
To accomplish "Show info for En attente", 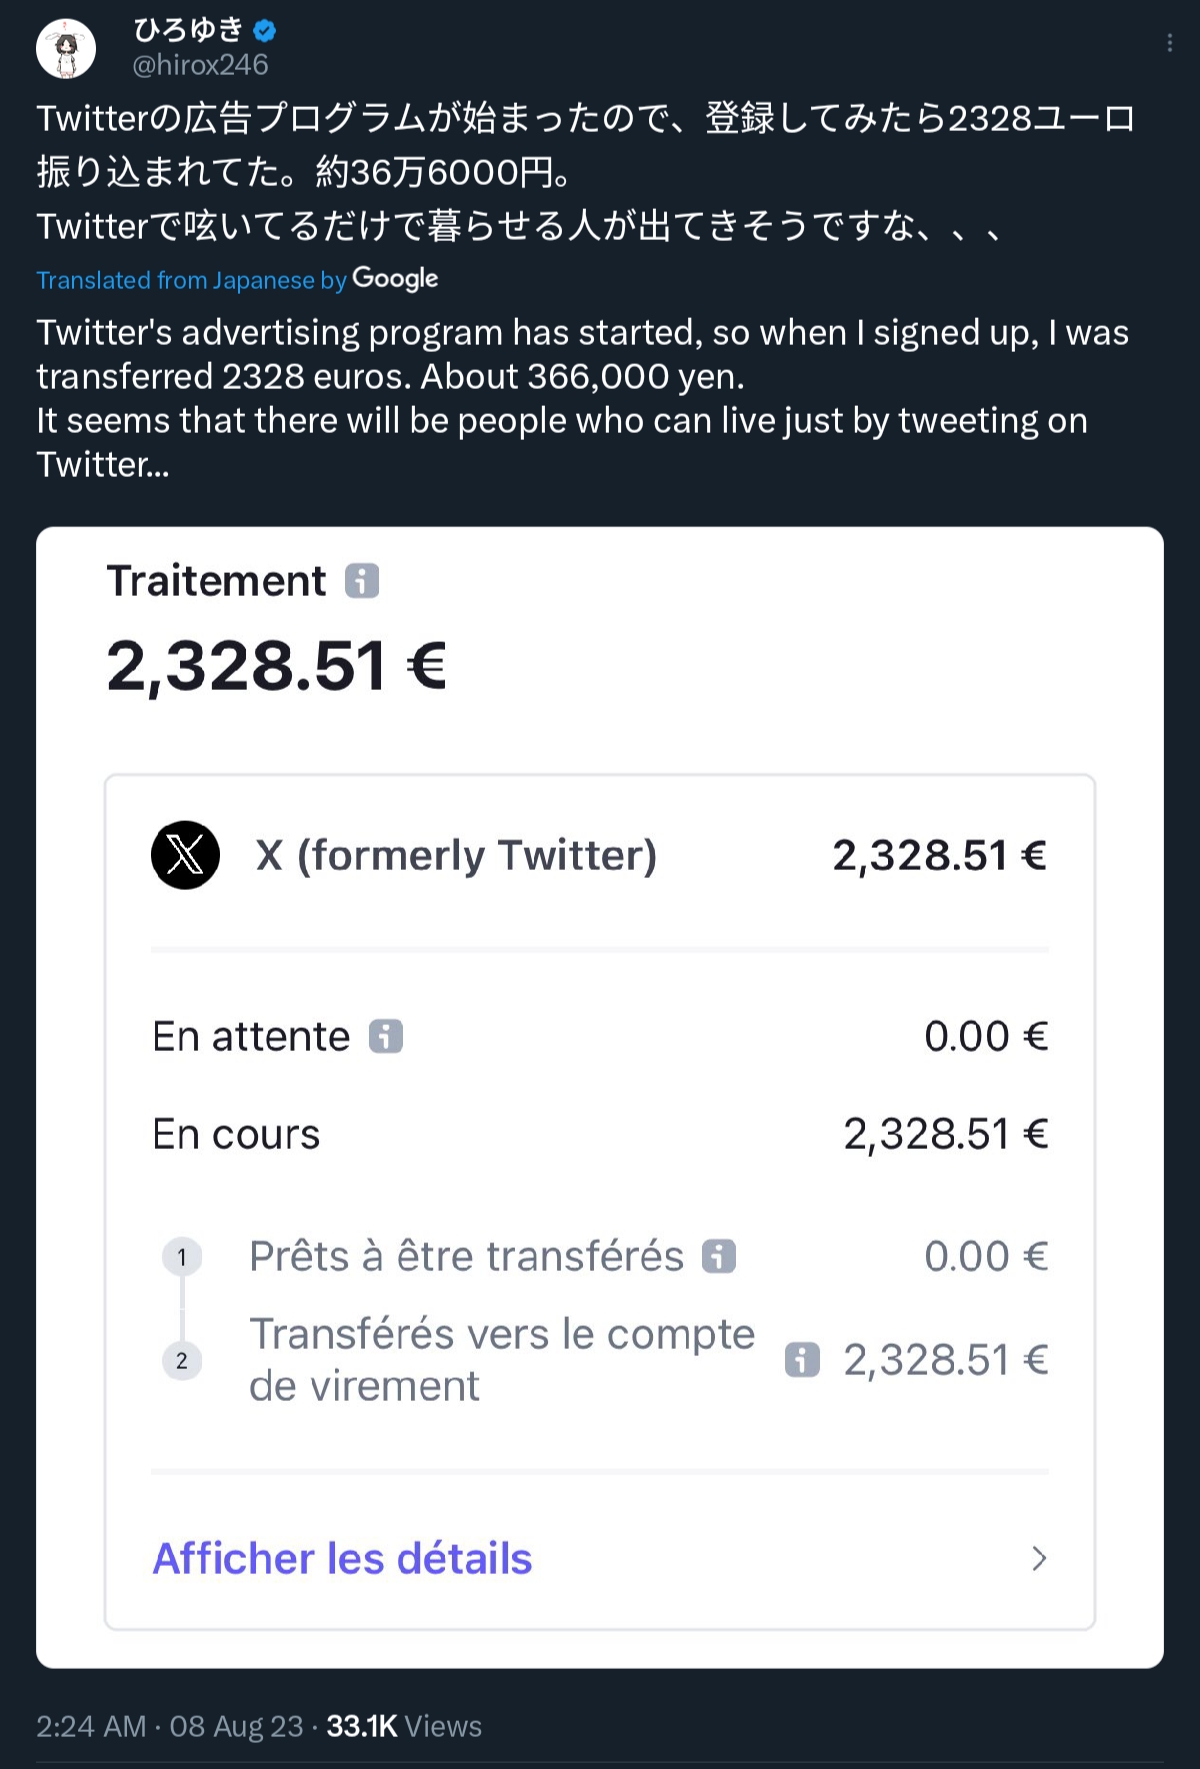I will (x=386, y=1037).
